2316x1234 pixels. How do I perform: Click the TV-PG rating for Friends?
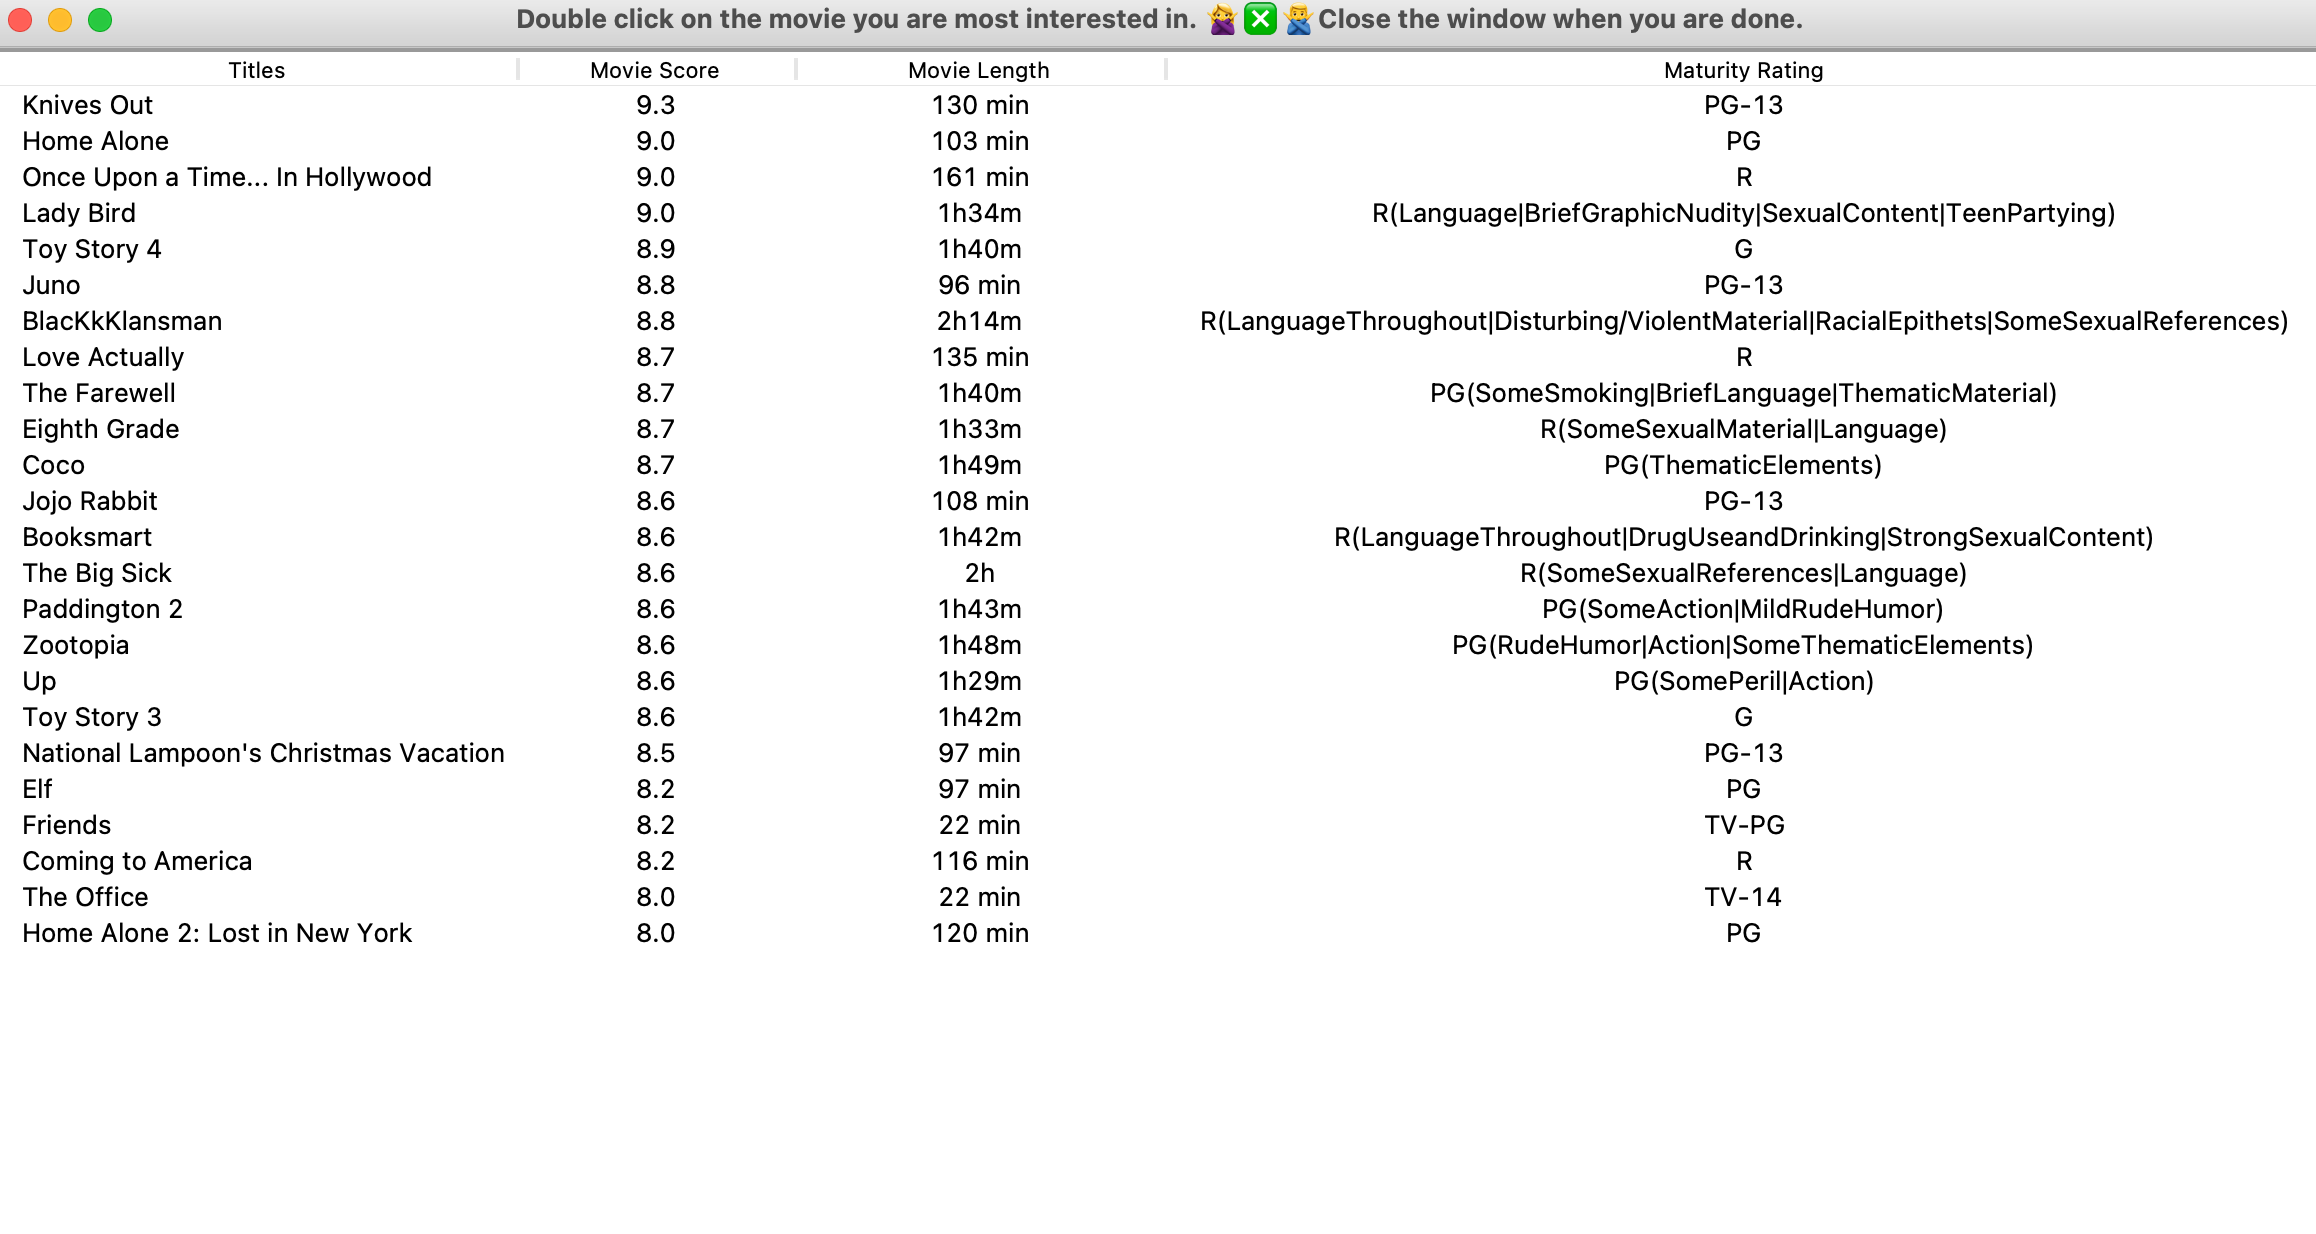(1744, 825)
